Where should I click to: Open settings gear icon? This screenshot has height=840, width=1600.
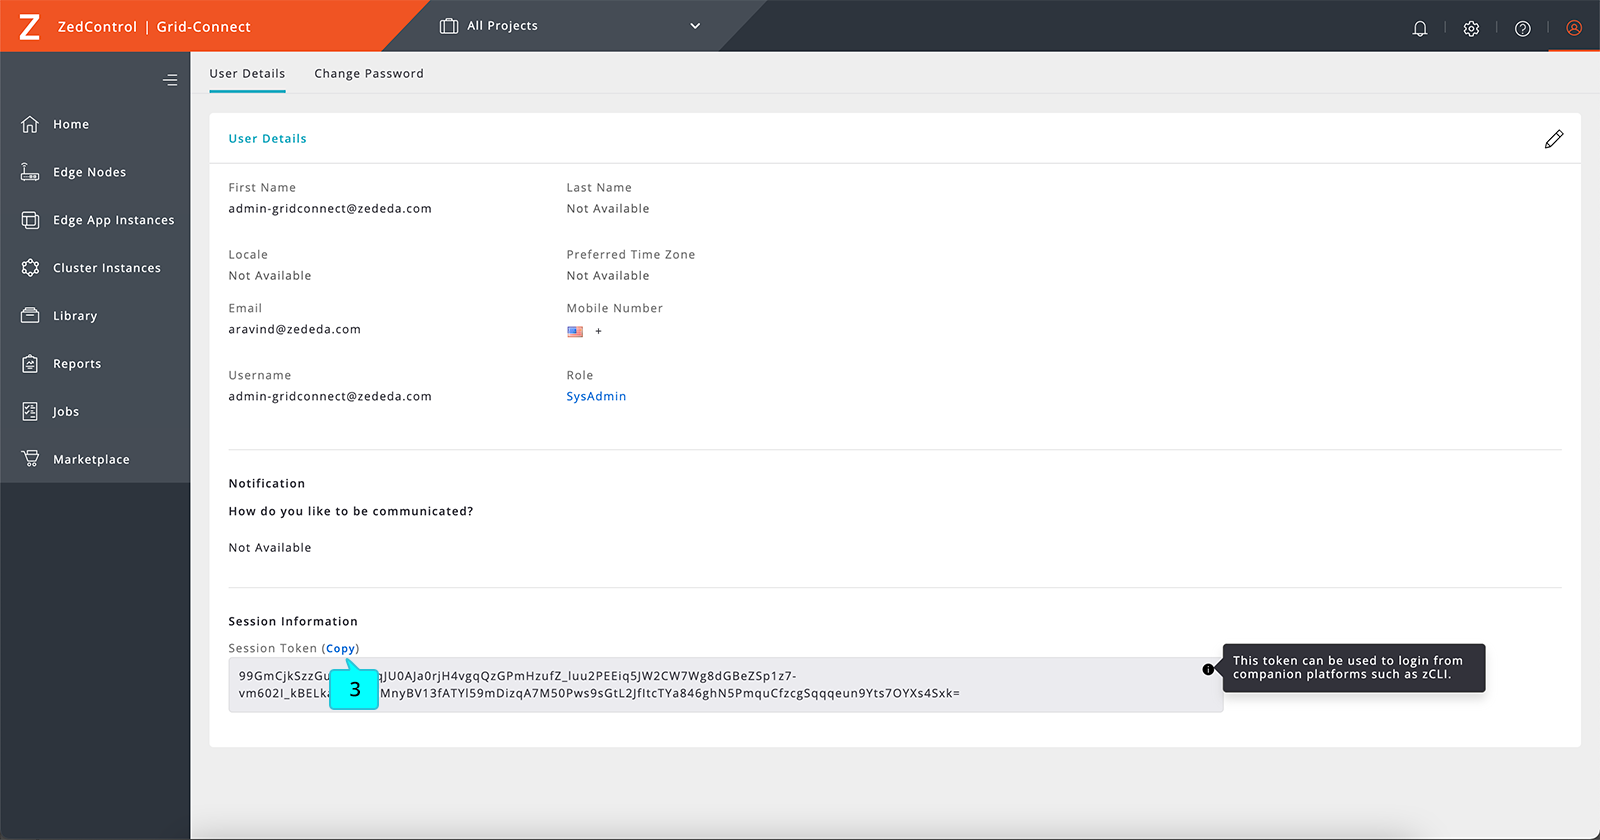pyautogui.click(x=1471, y=28)
